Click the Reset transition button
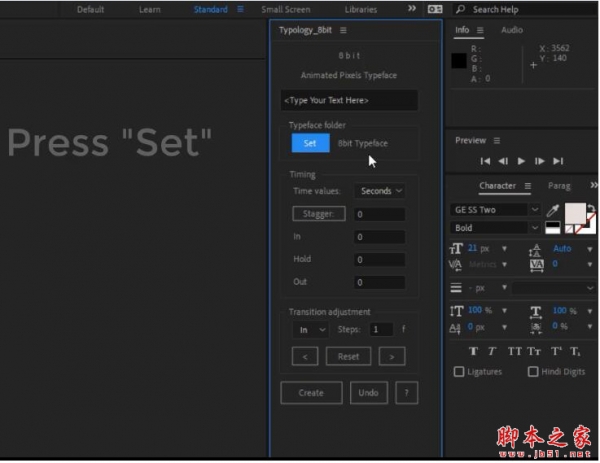 pos(348,357)
